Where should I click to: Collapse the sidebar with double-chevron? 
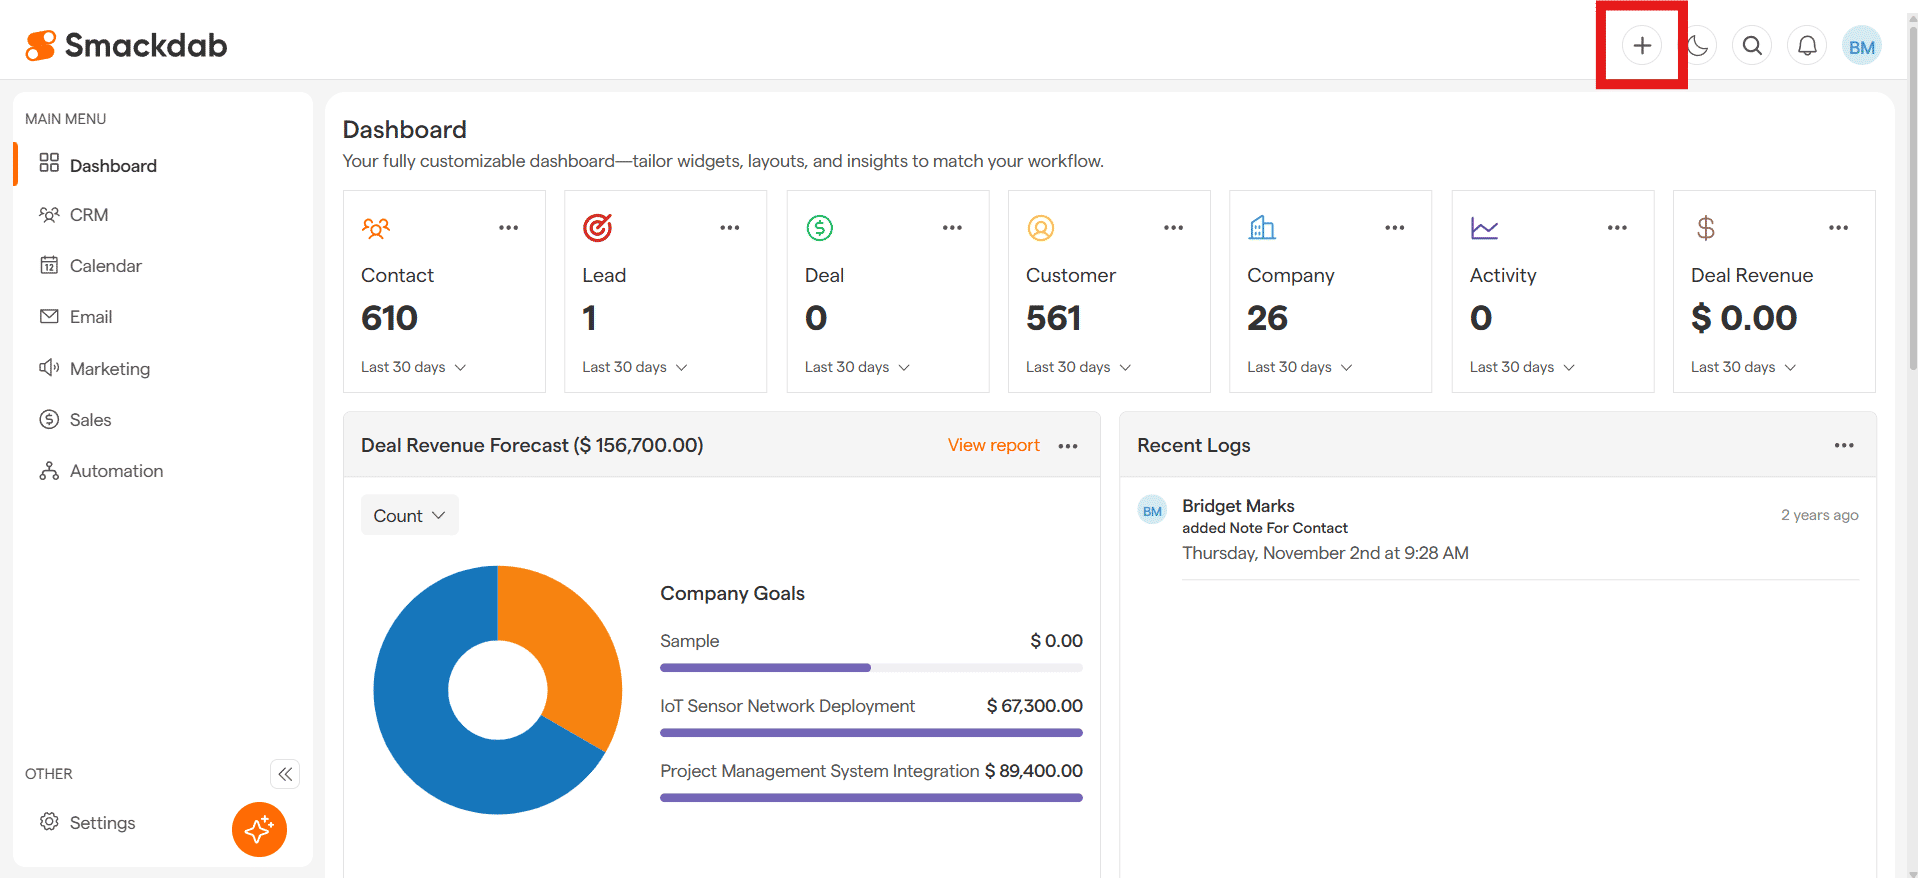click(285, 774)
